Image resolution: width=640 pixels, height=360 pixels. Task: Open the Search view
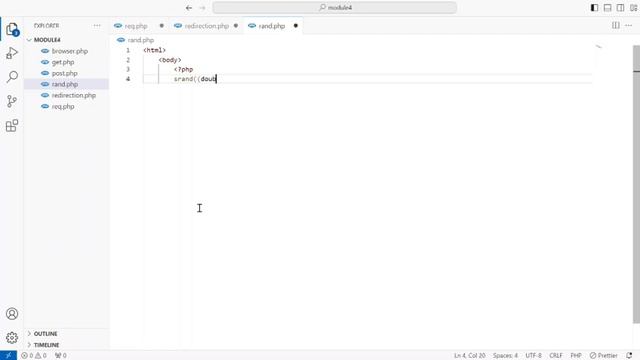click(12, 77)
